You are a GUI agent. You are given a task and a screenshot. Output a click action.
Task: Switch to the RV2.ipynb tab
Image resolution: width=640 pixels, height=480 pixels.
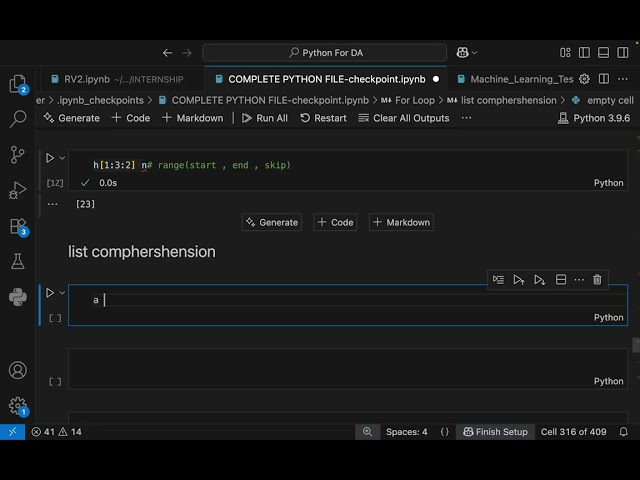tap(87, 79)
